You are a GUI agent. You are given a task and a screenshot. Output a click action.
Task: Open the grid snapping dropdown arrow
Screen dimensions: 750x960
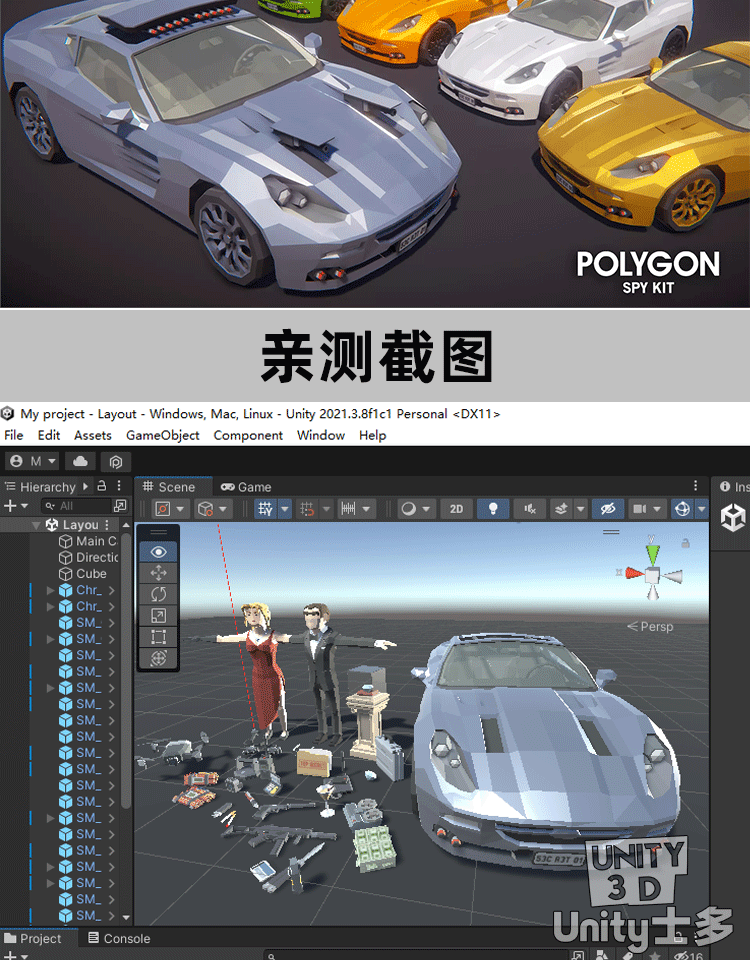326,509
